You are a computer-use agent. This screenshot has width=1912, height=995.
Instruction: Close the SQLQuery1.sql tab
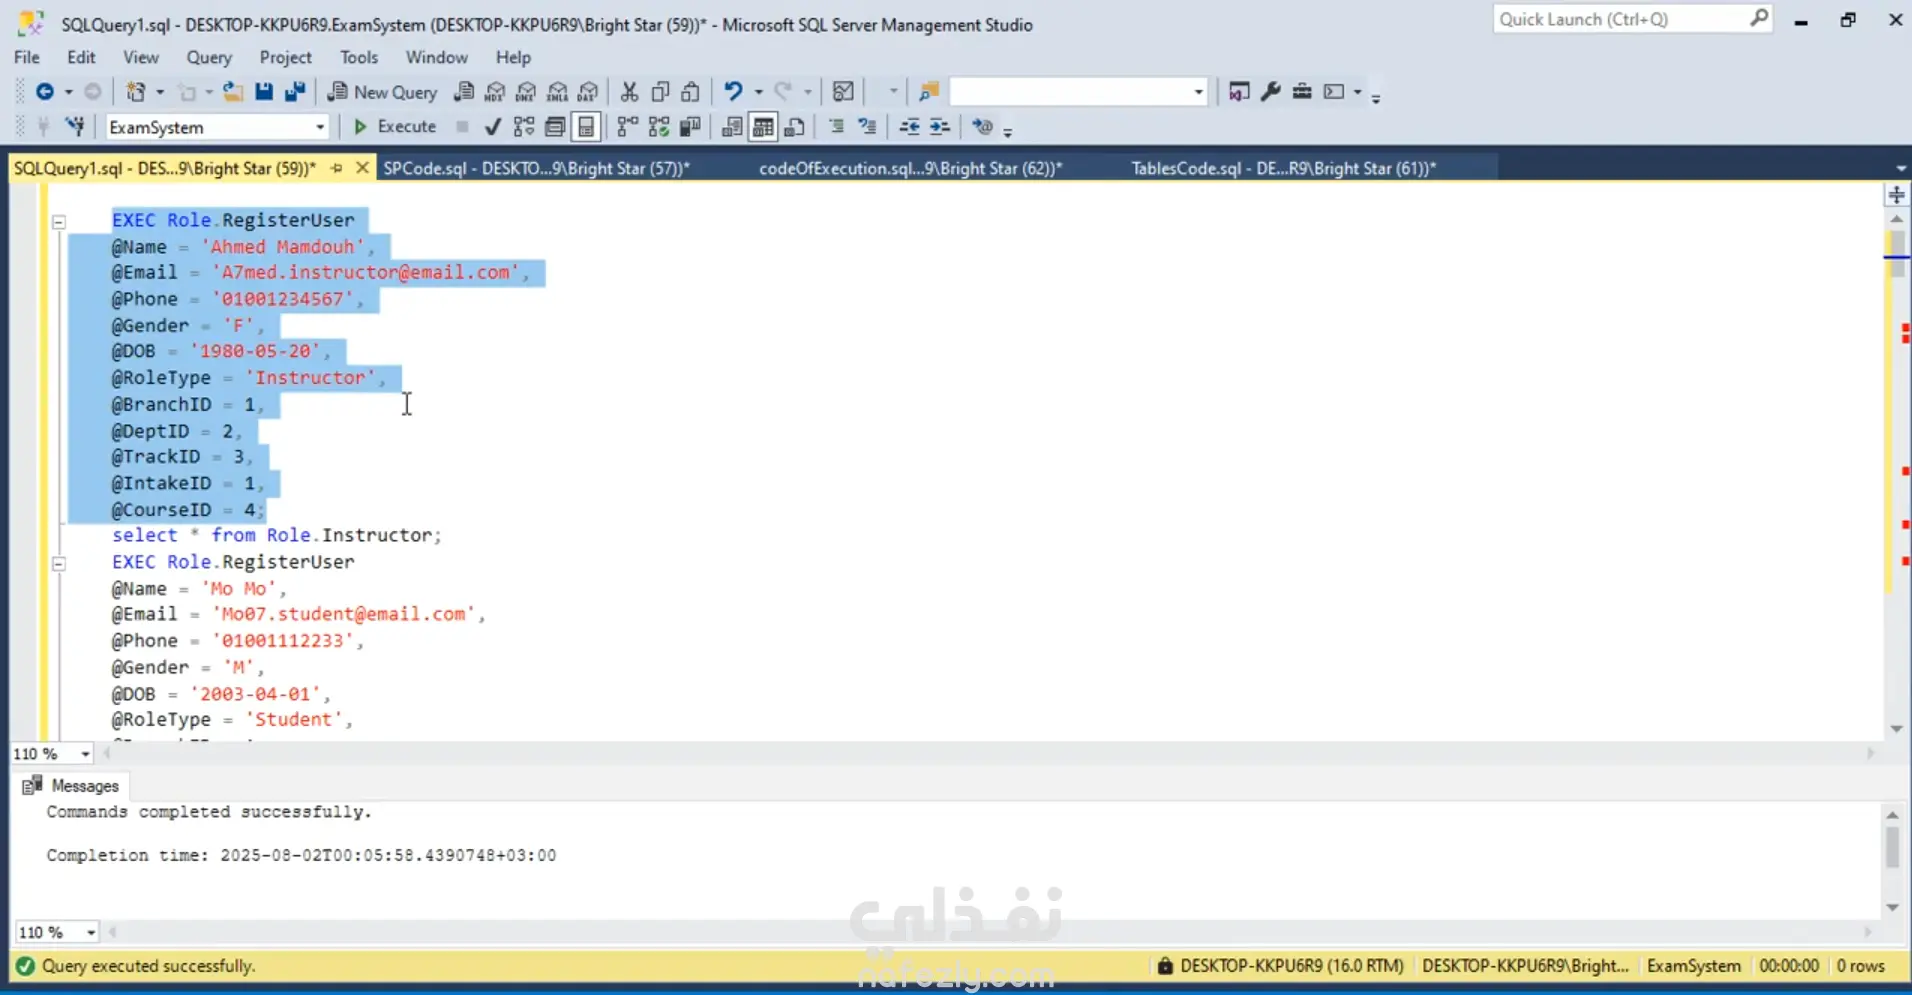[362, 168]
